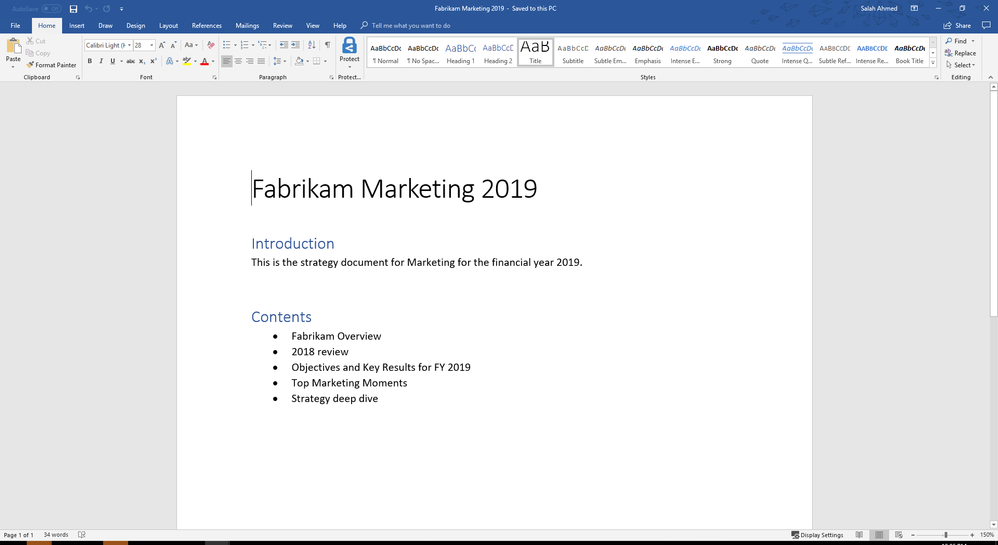Click the bullet list icon
Screen dimensions: 998x545
[227, 45]
